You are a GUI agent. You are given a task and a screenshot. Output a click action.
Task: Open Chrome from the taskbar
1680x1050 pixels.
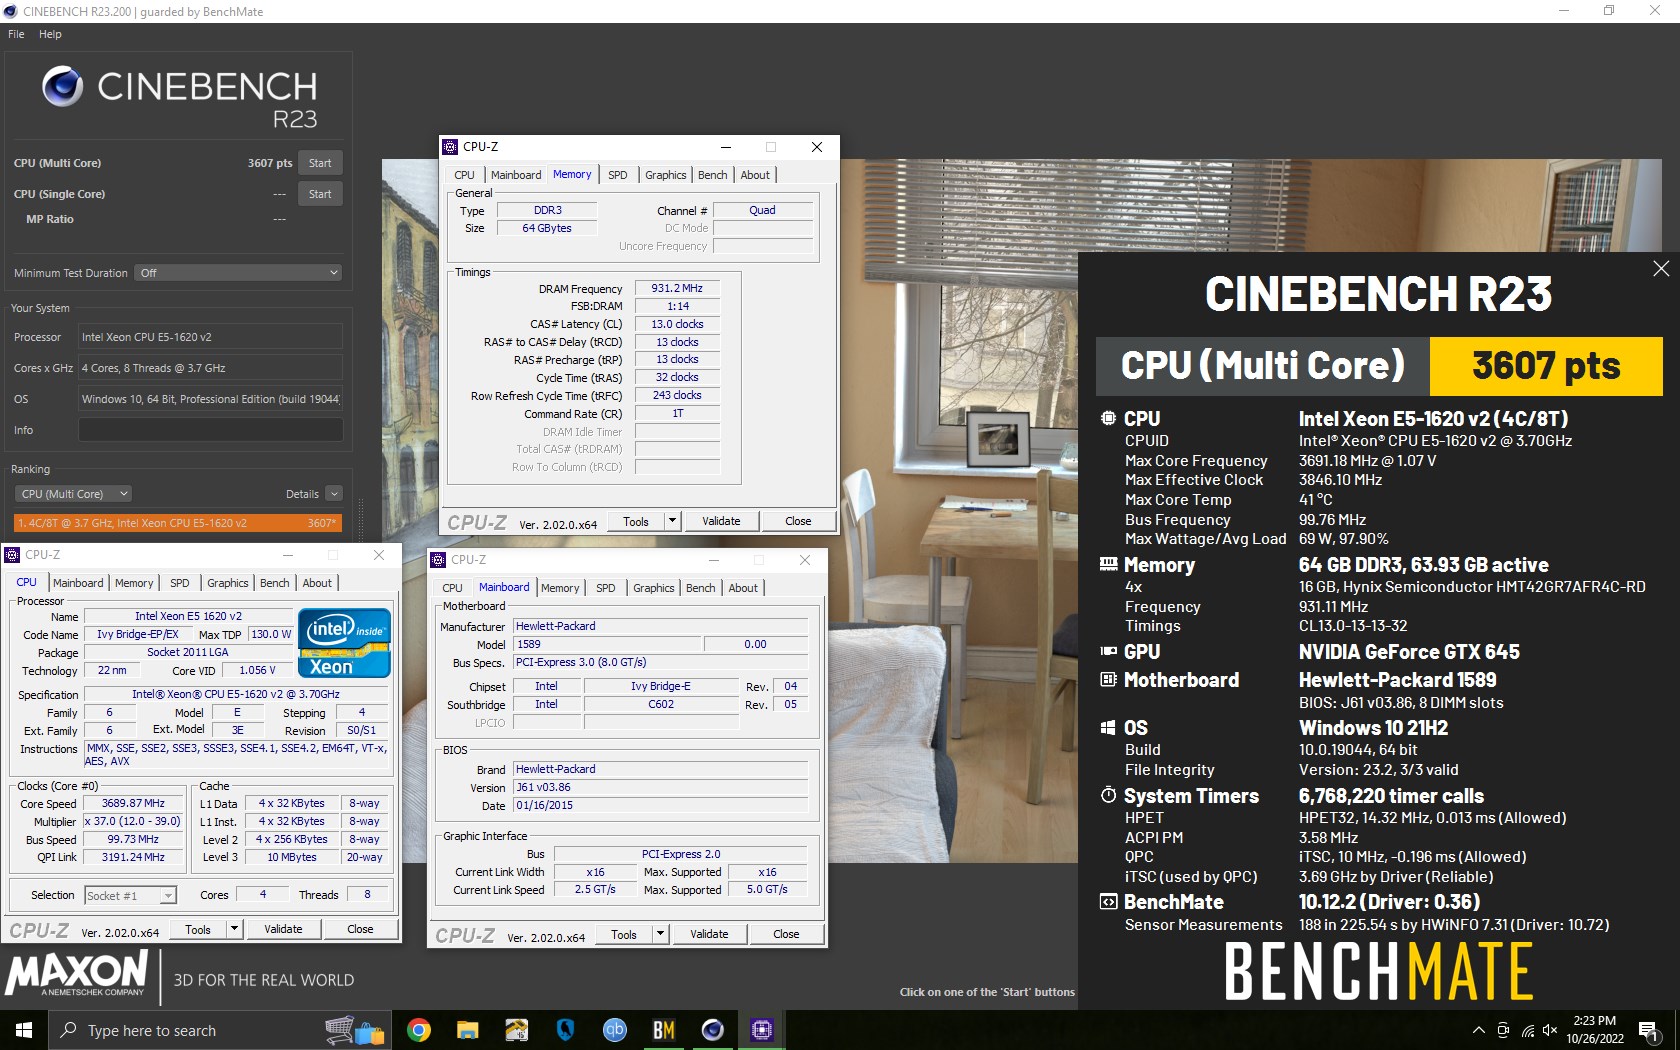coord(419,1030)
